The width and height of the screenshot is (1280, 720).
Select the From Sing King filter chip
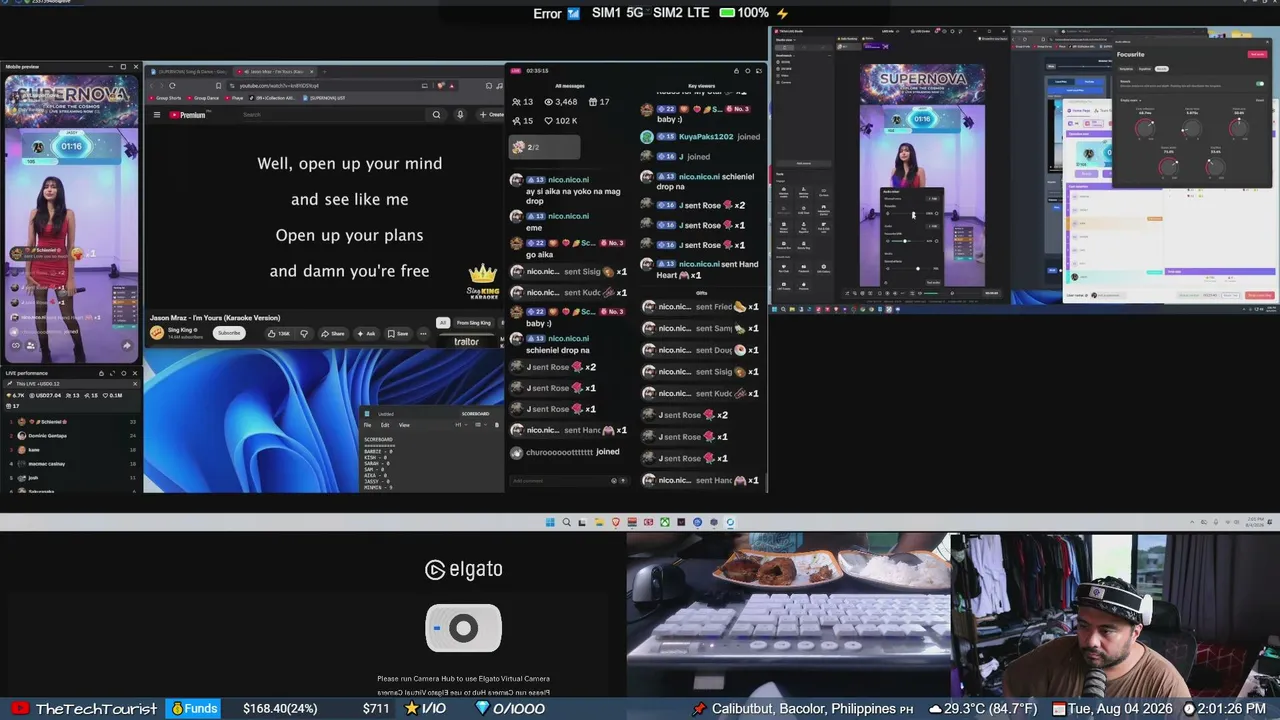[x=474, y=323]
